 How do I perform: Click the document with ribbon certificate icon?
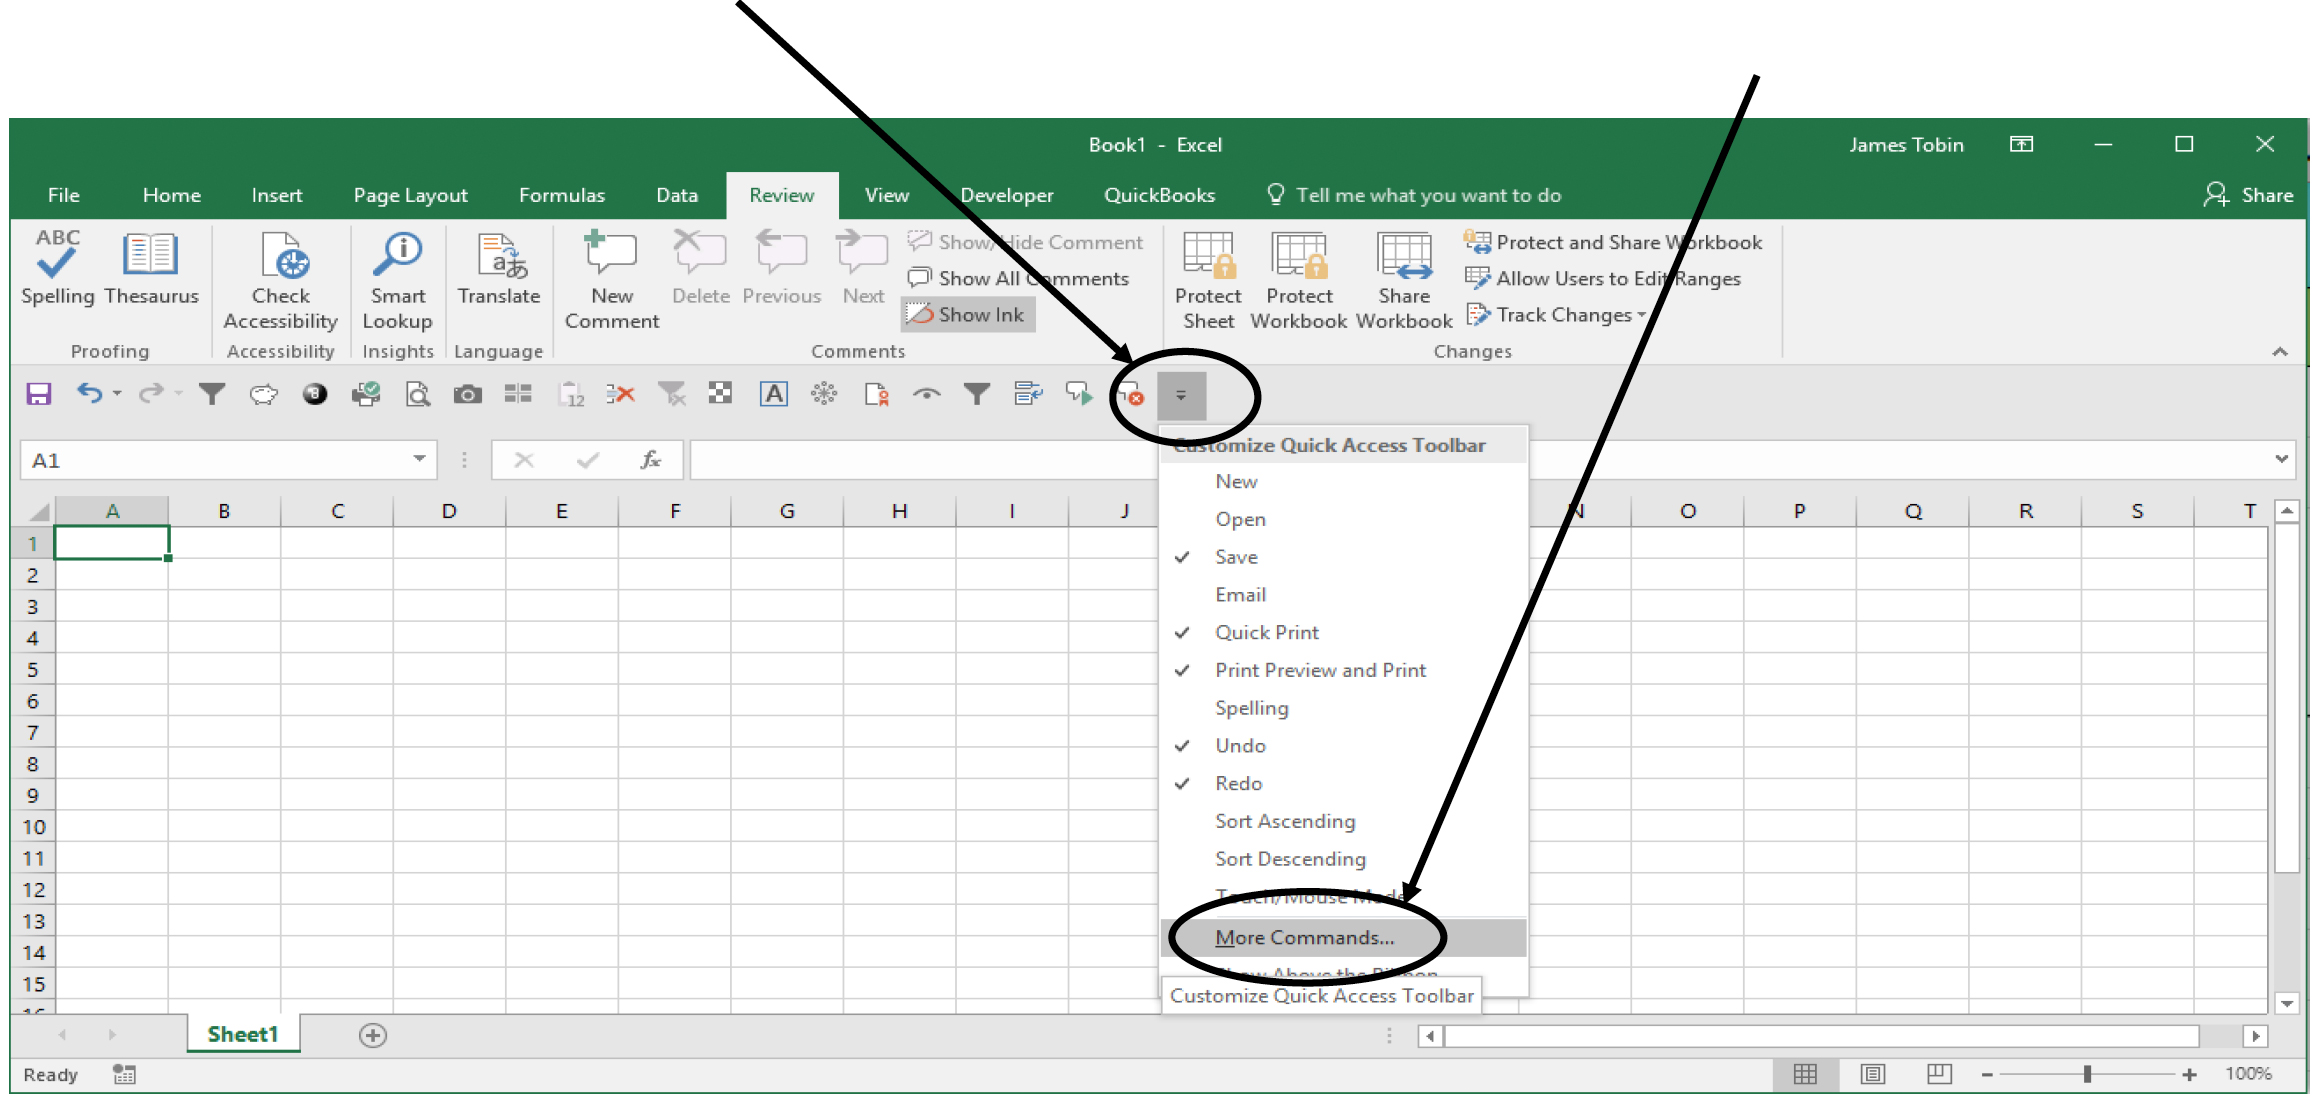click(876, 395)
